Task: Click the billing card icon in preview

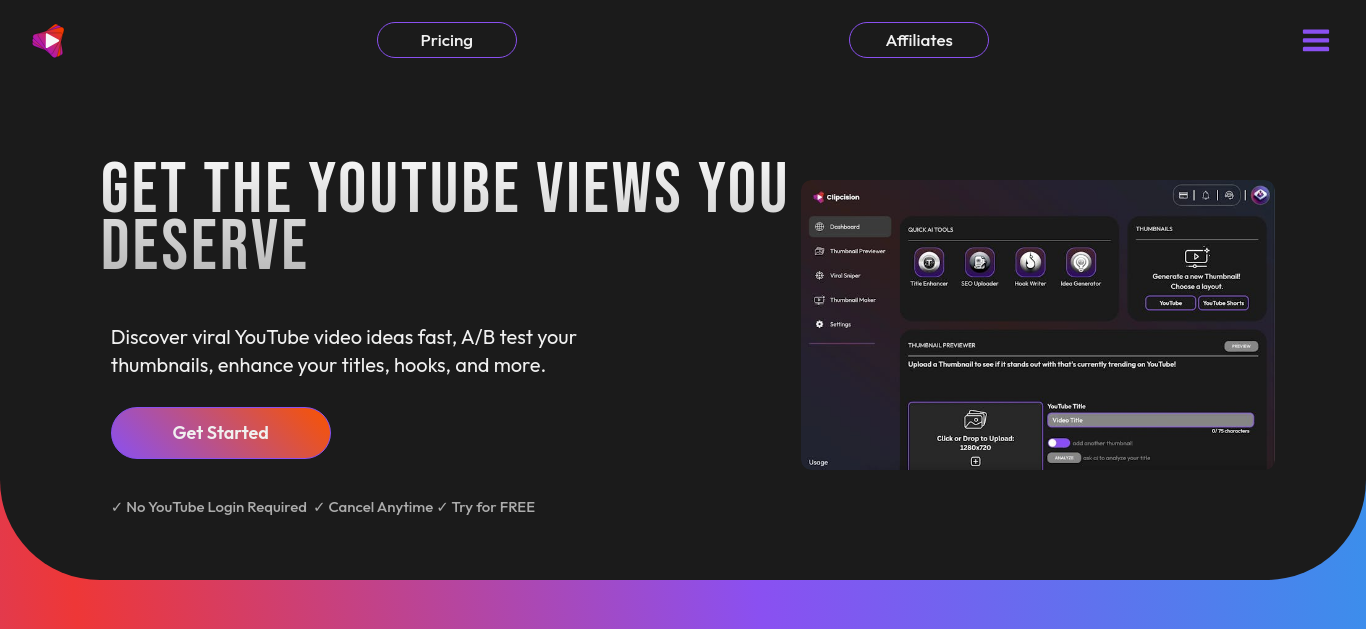Action: (1184, 195)
